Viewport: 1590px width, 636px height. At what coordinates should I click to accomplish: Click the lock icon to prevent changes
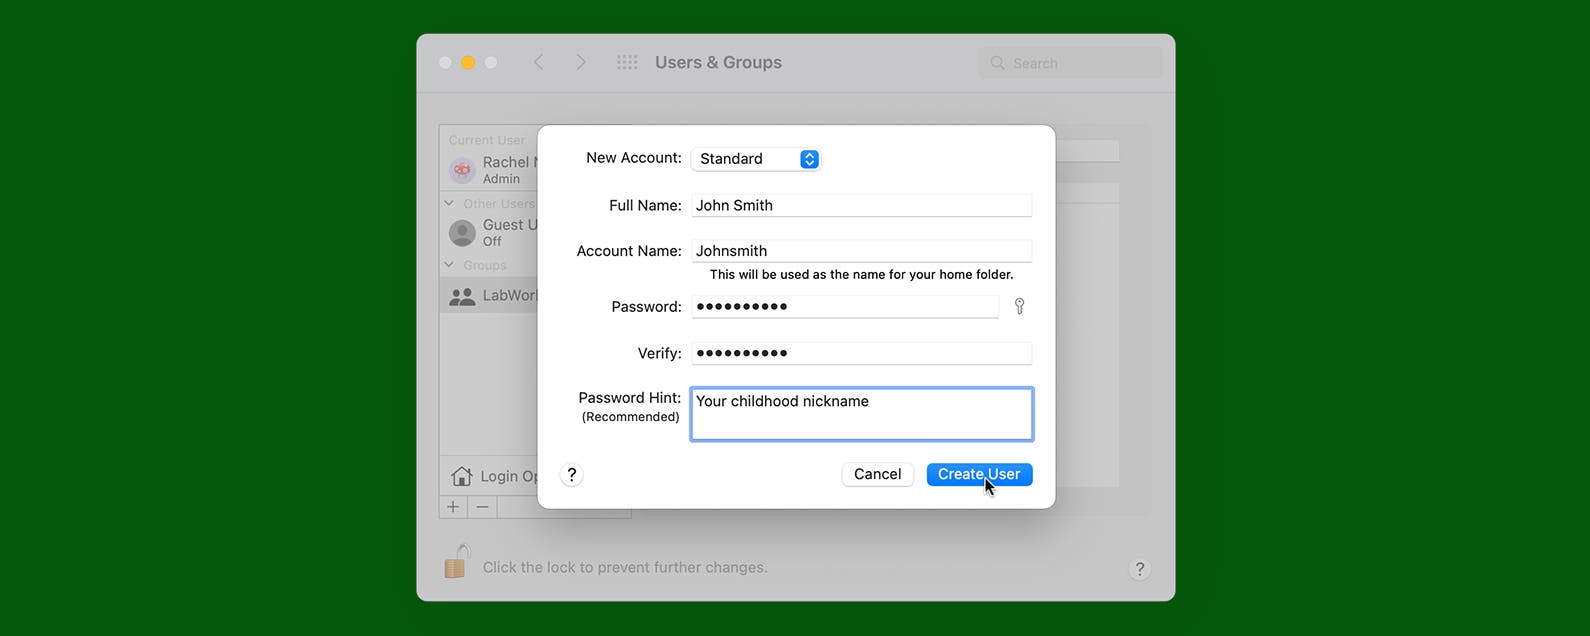(x=456, y=562)
